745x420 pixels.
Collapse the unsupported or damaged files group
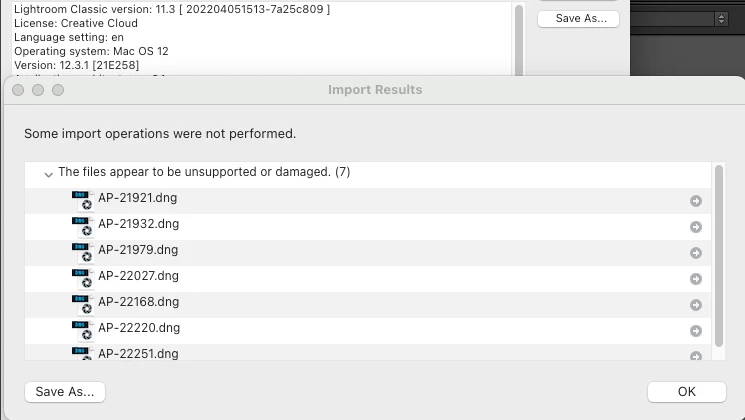point(48,174)
